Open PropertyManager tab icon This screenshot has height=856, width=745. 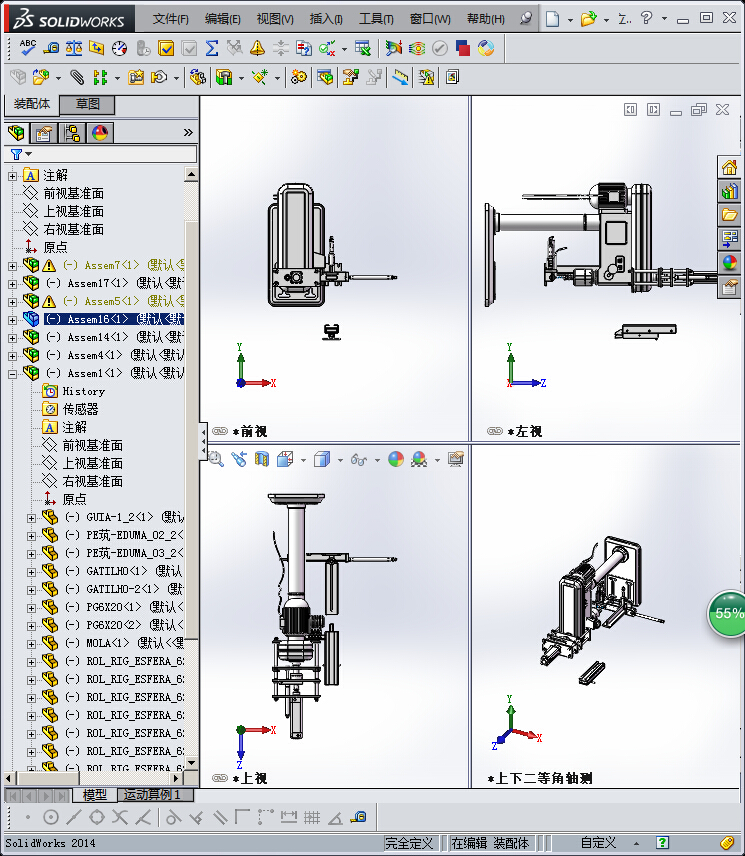[44, 133]
